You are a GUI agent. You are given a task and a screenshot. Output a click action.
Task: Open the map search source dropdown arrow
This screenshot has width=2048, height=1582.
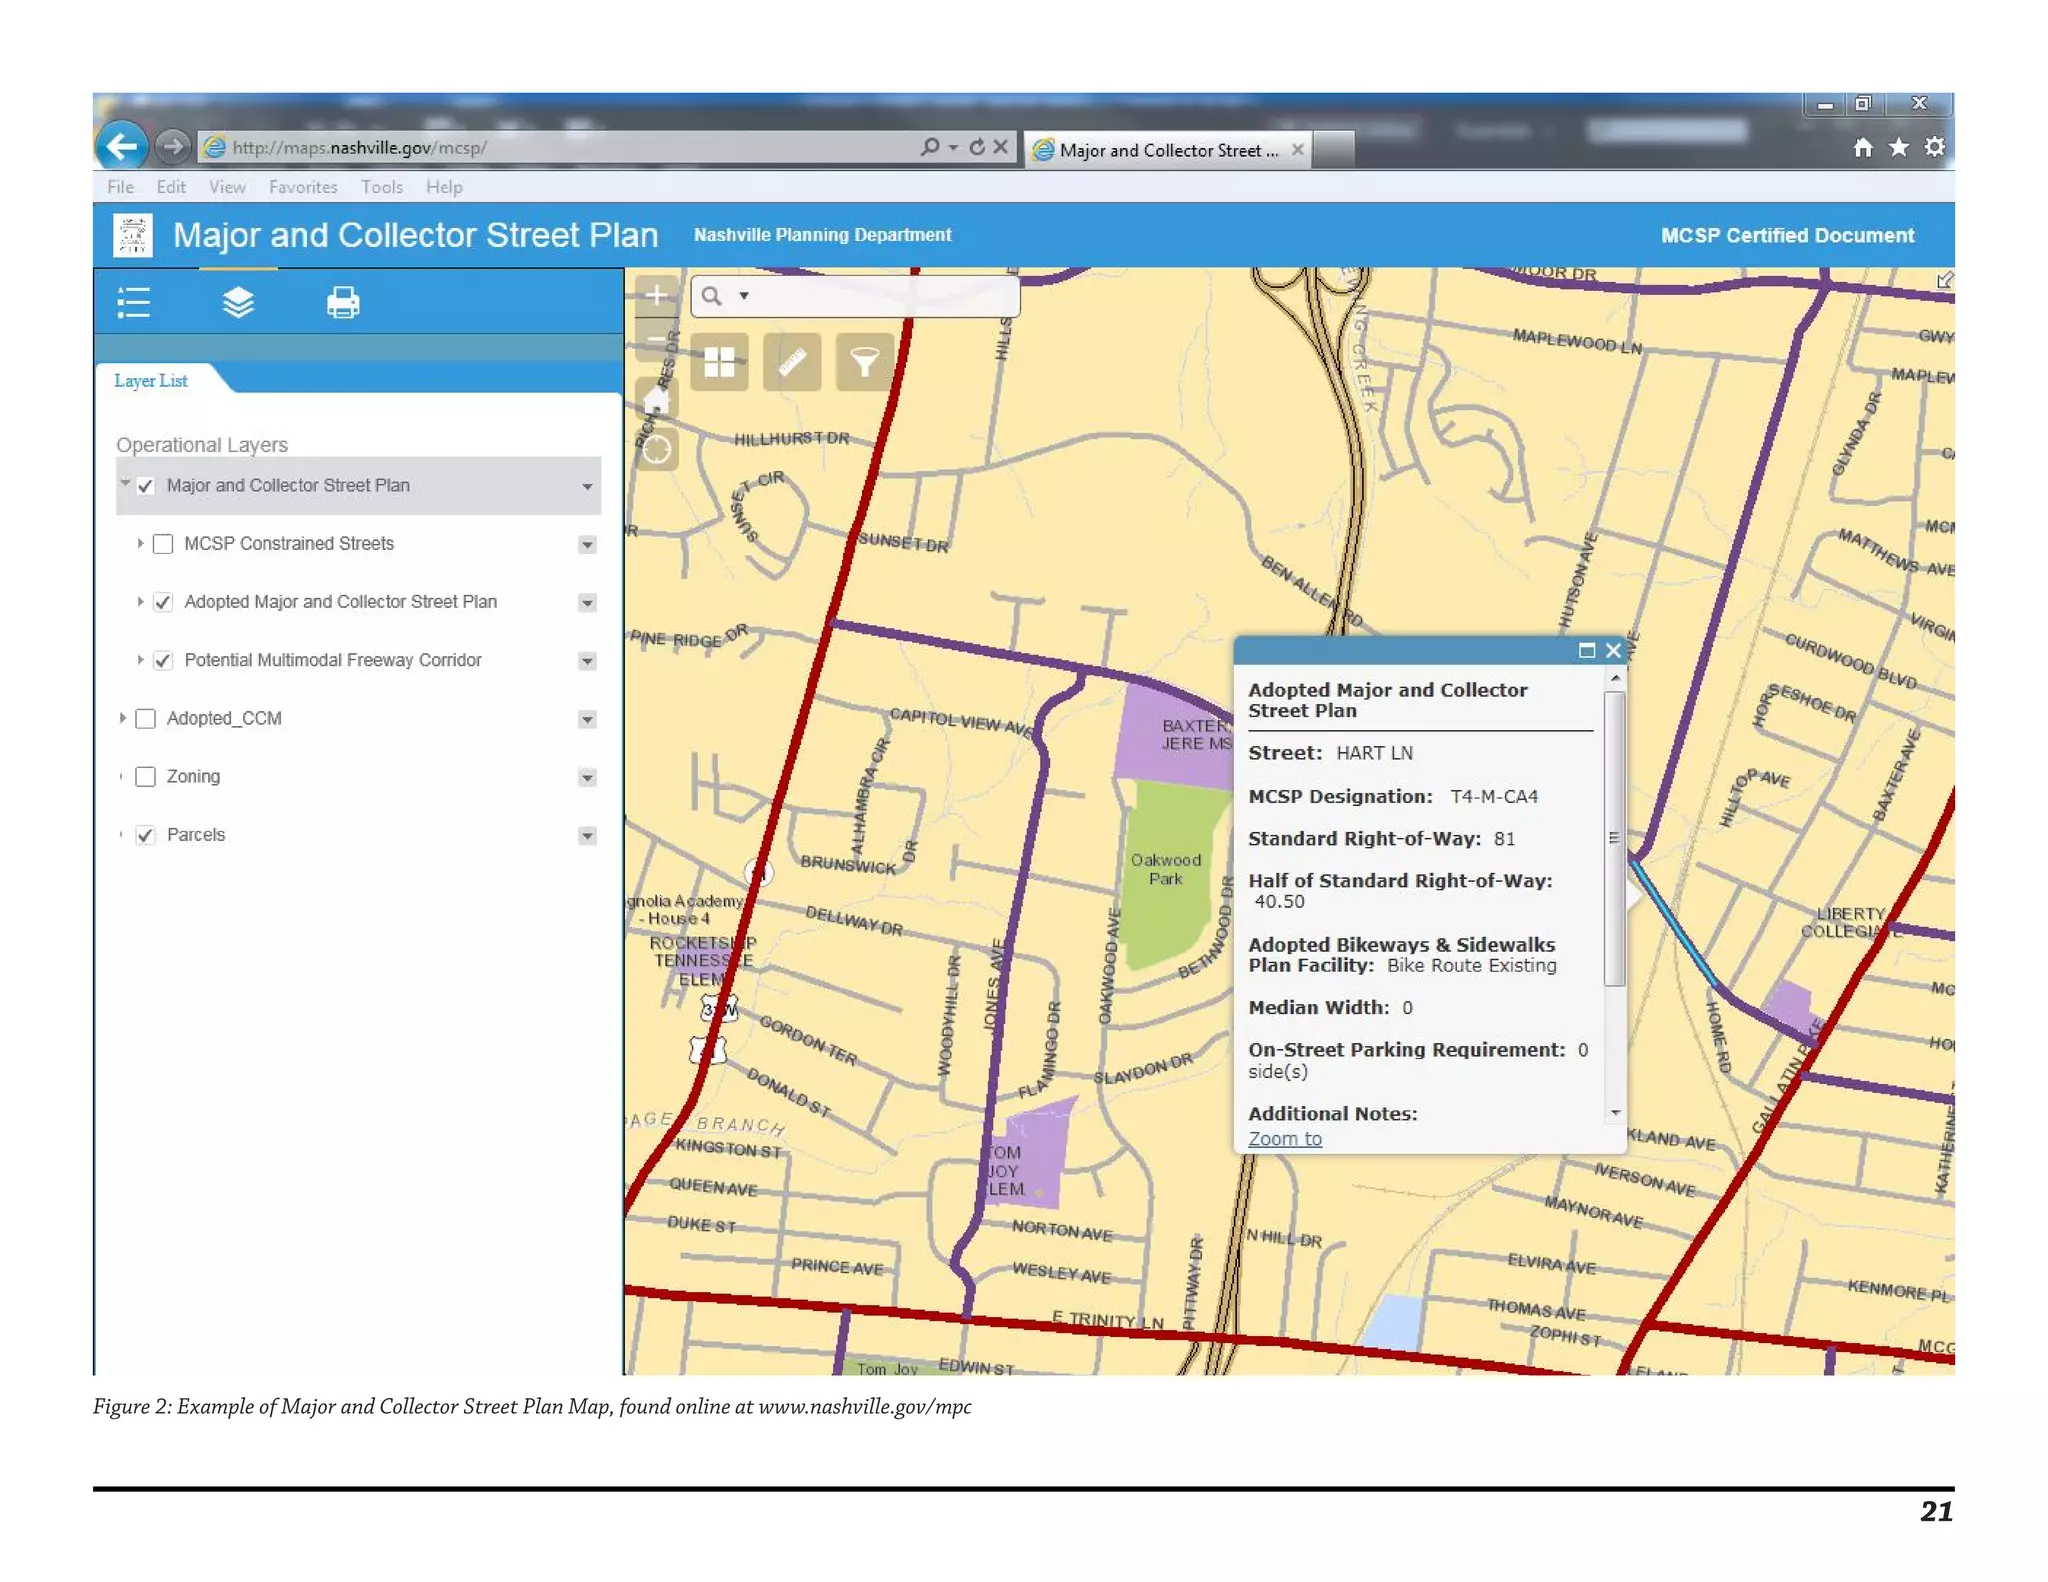coord(744,296)
